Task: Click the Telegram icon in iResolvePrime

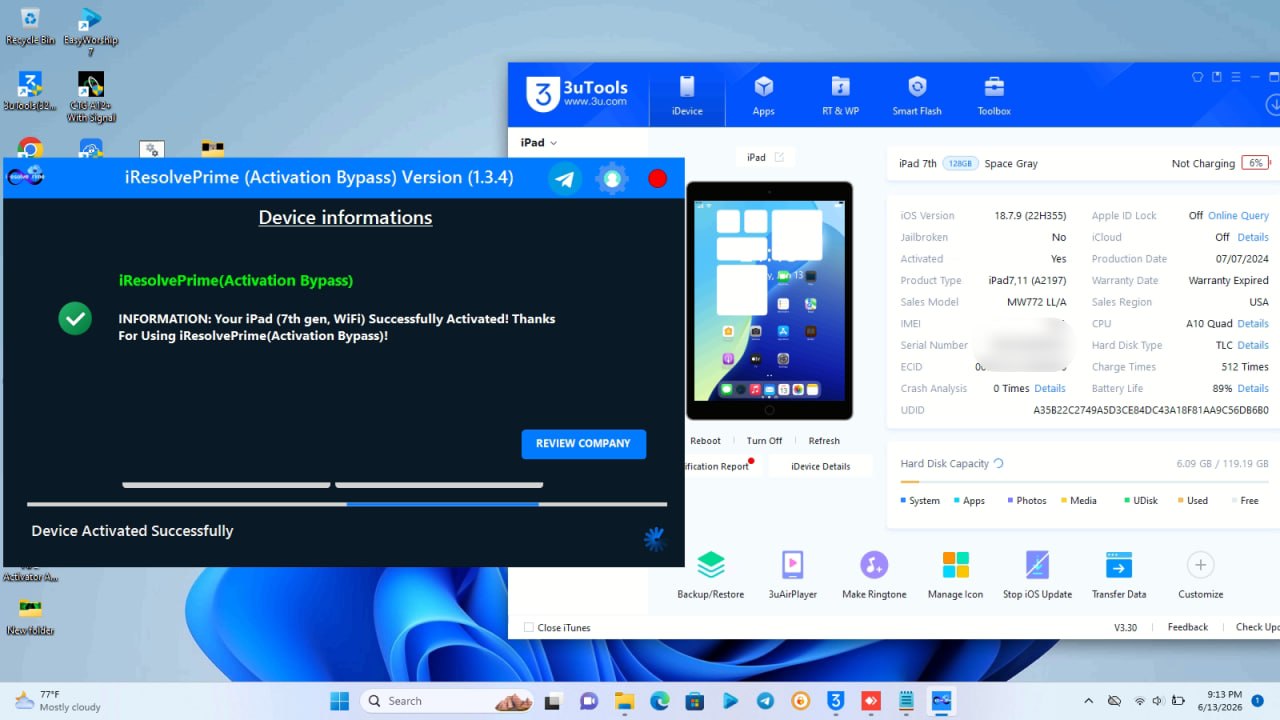Action: point(565,179)
